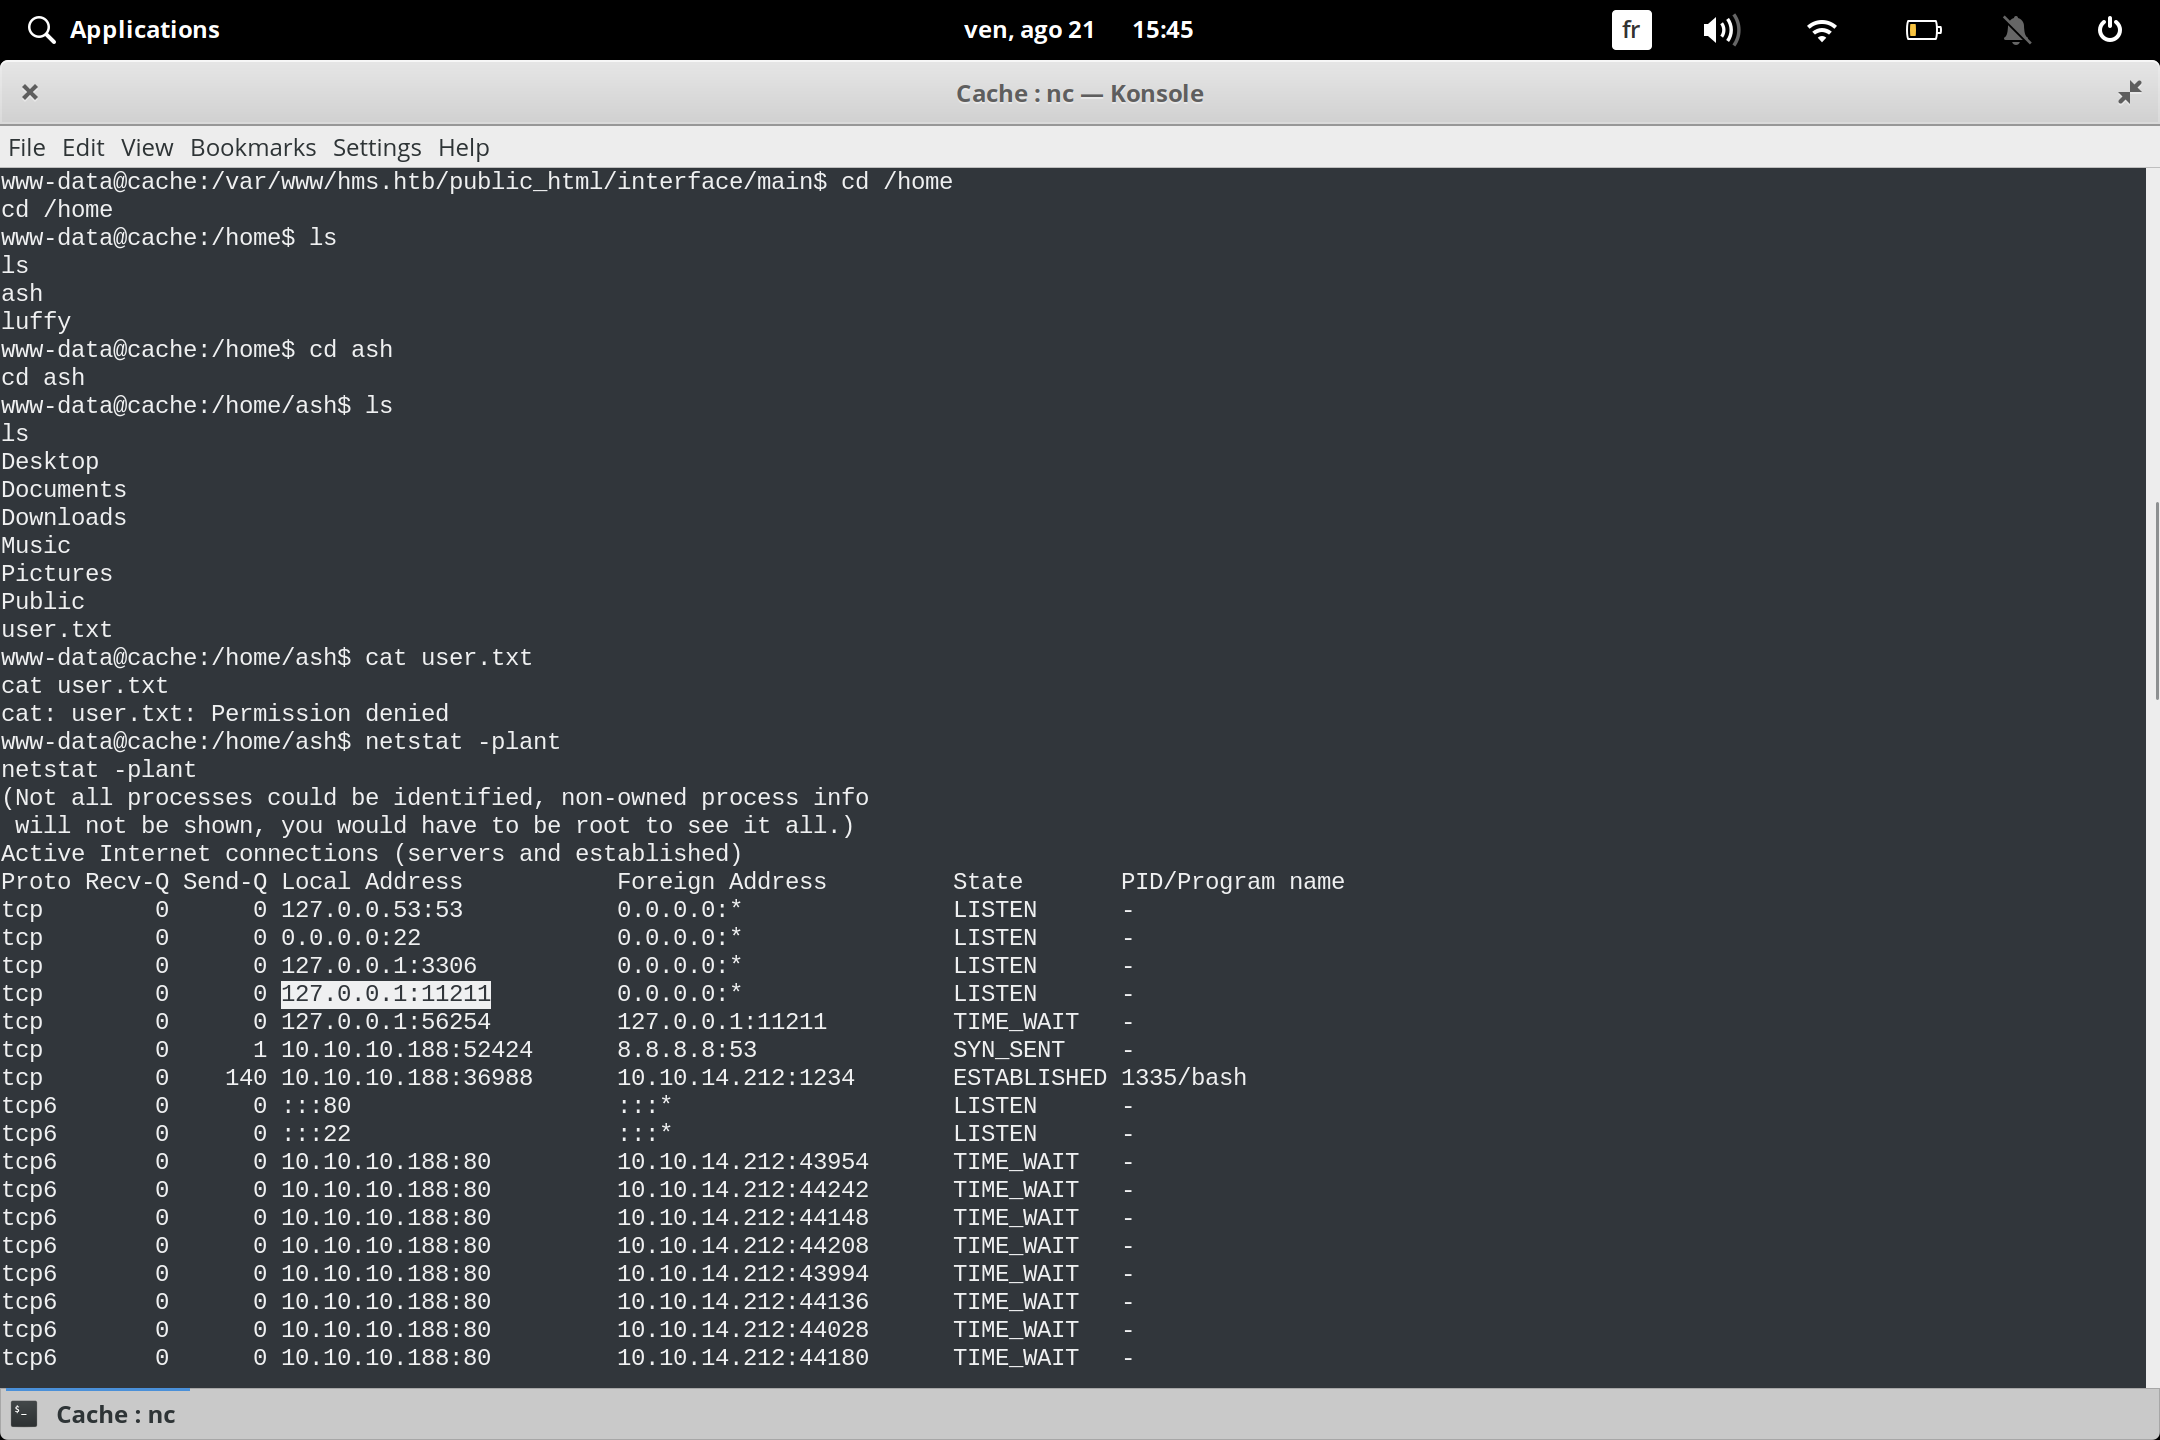2160x1440 pixels.
Task: Open the Applications launcher
Action: click(x=144, y=29)
